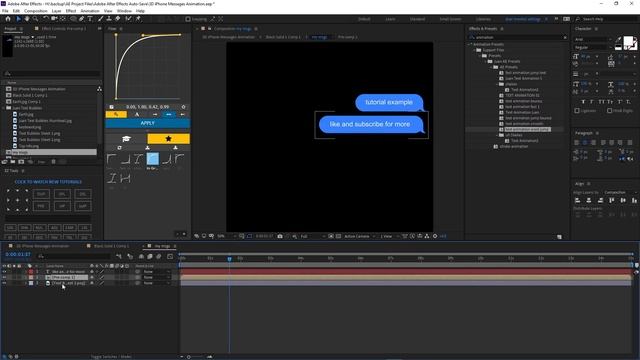Click the composition mini-flowchart timeline icon
The image size is (640, 360).
tap(119, 256)
